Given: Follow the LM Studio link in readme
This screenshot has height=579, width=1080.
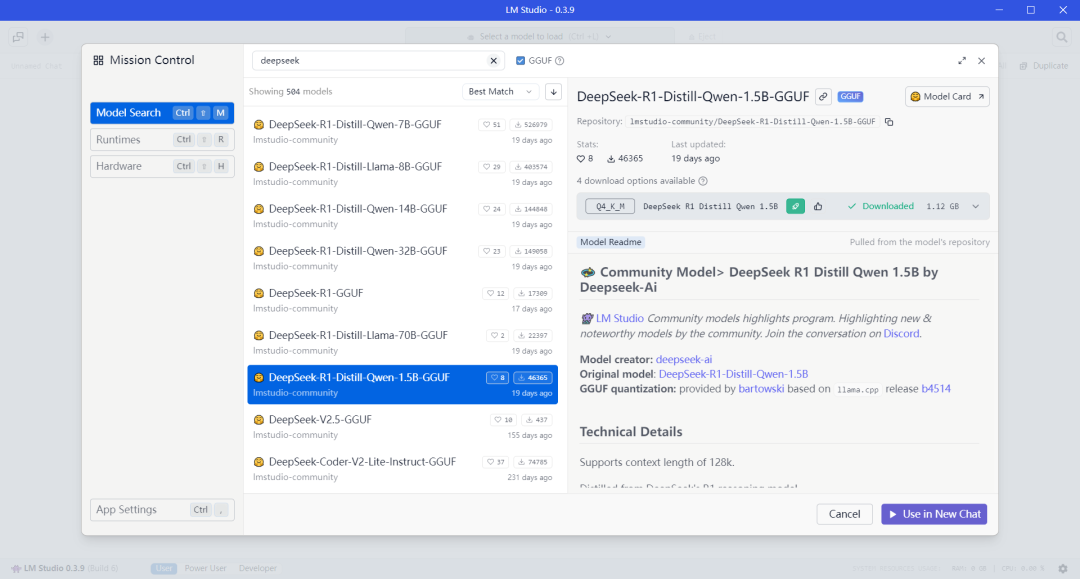Looking at the screenshot, I should (620, 319).
